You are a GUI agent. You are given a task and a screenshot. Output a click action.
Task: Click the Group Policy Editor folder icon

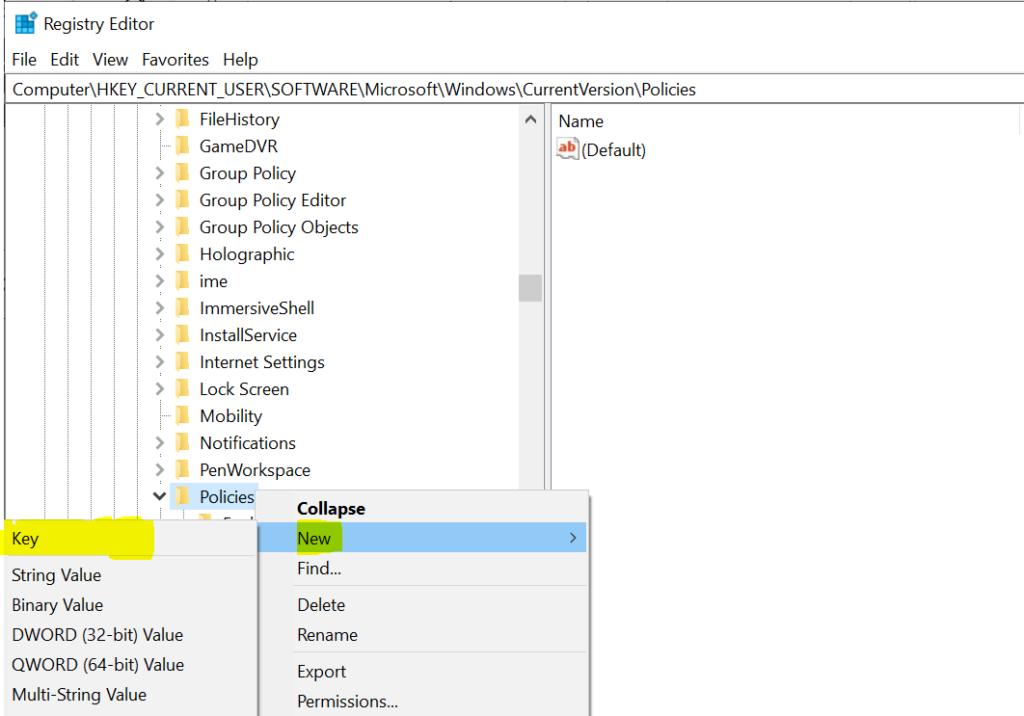tap(183, 200)
